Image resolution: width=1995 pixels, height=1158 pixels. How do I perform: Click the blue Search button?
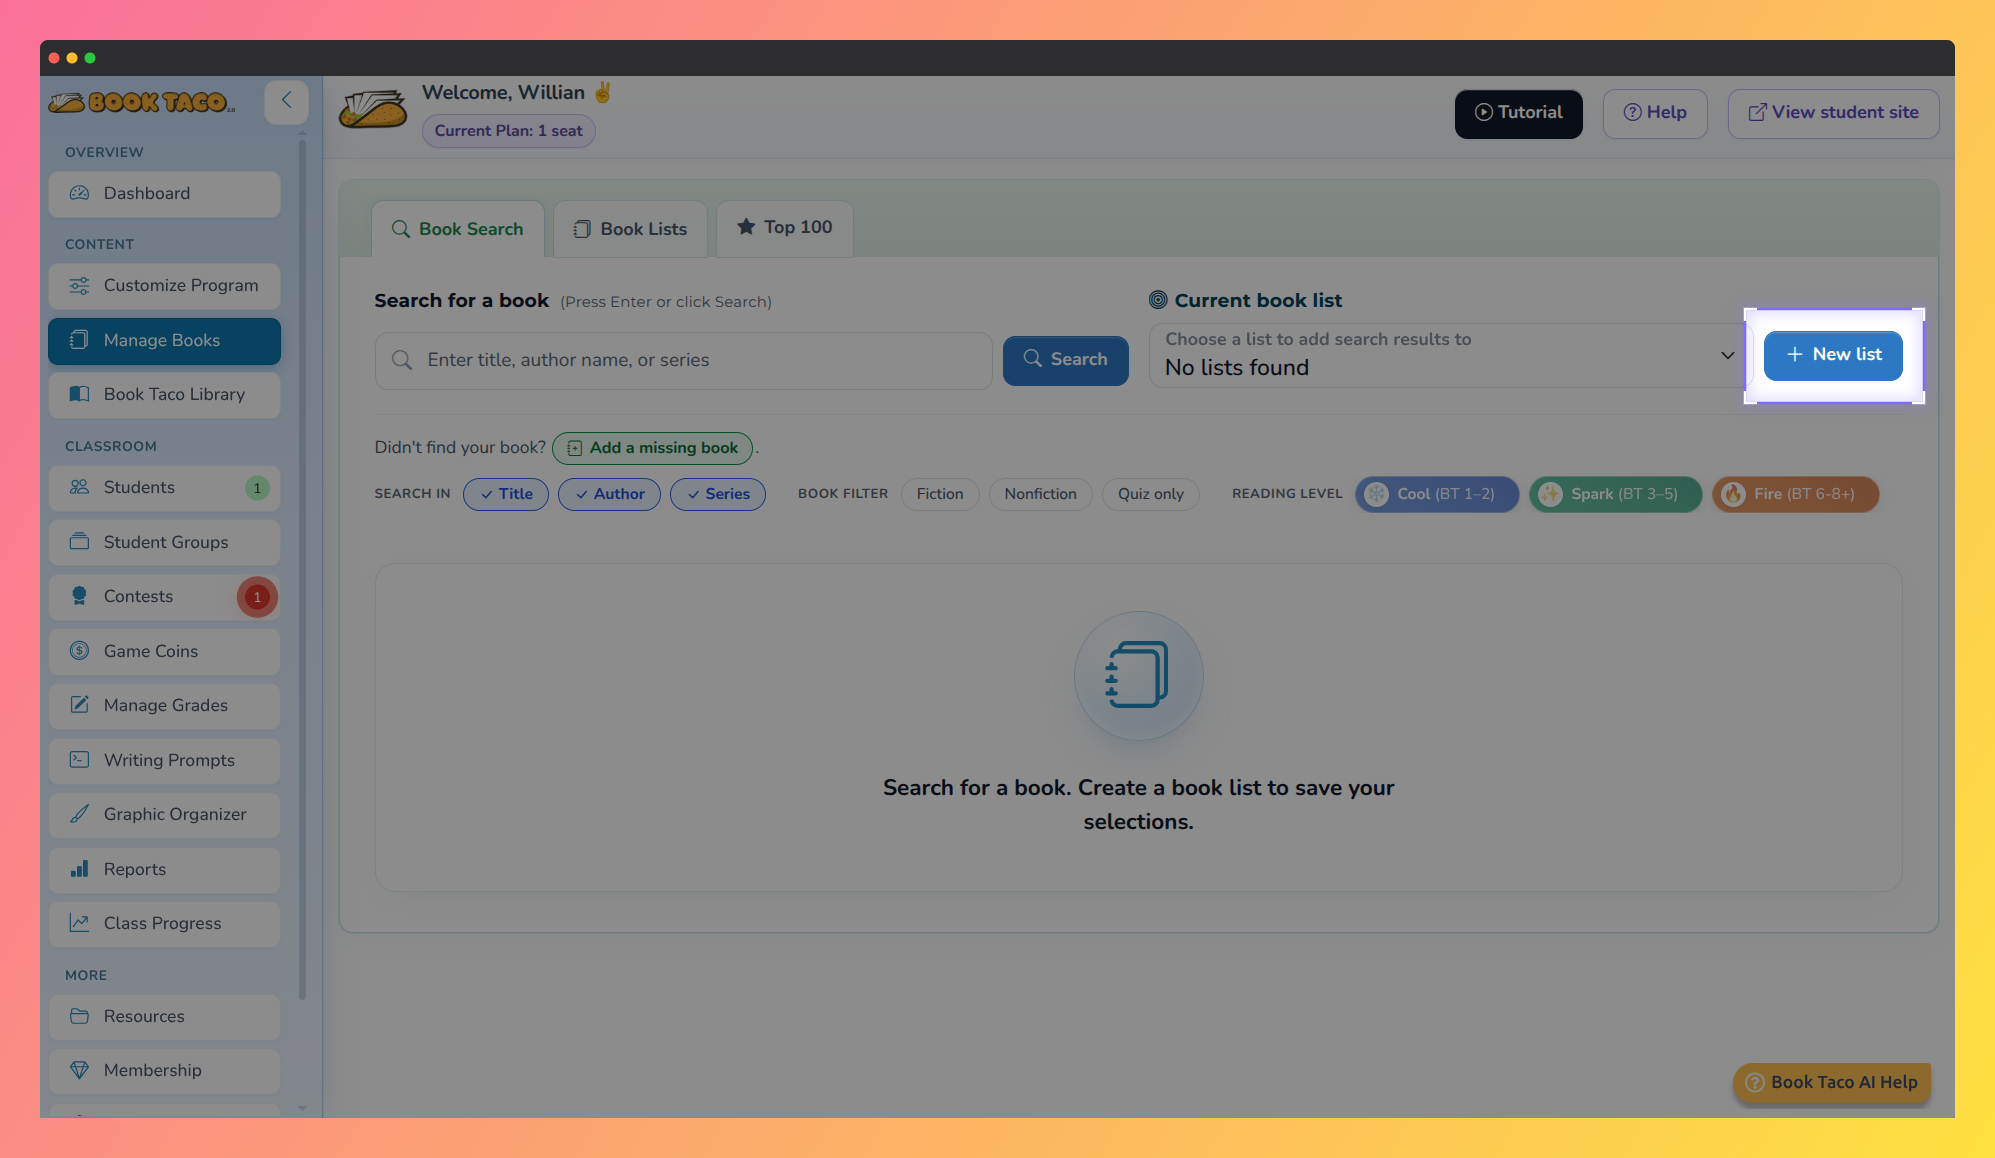pyautogui.click(x=1066, y=360)
